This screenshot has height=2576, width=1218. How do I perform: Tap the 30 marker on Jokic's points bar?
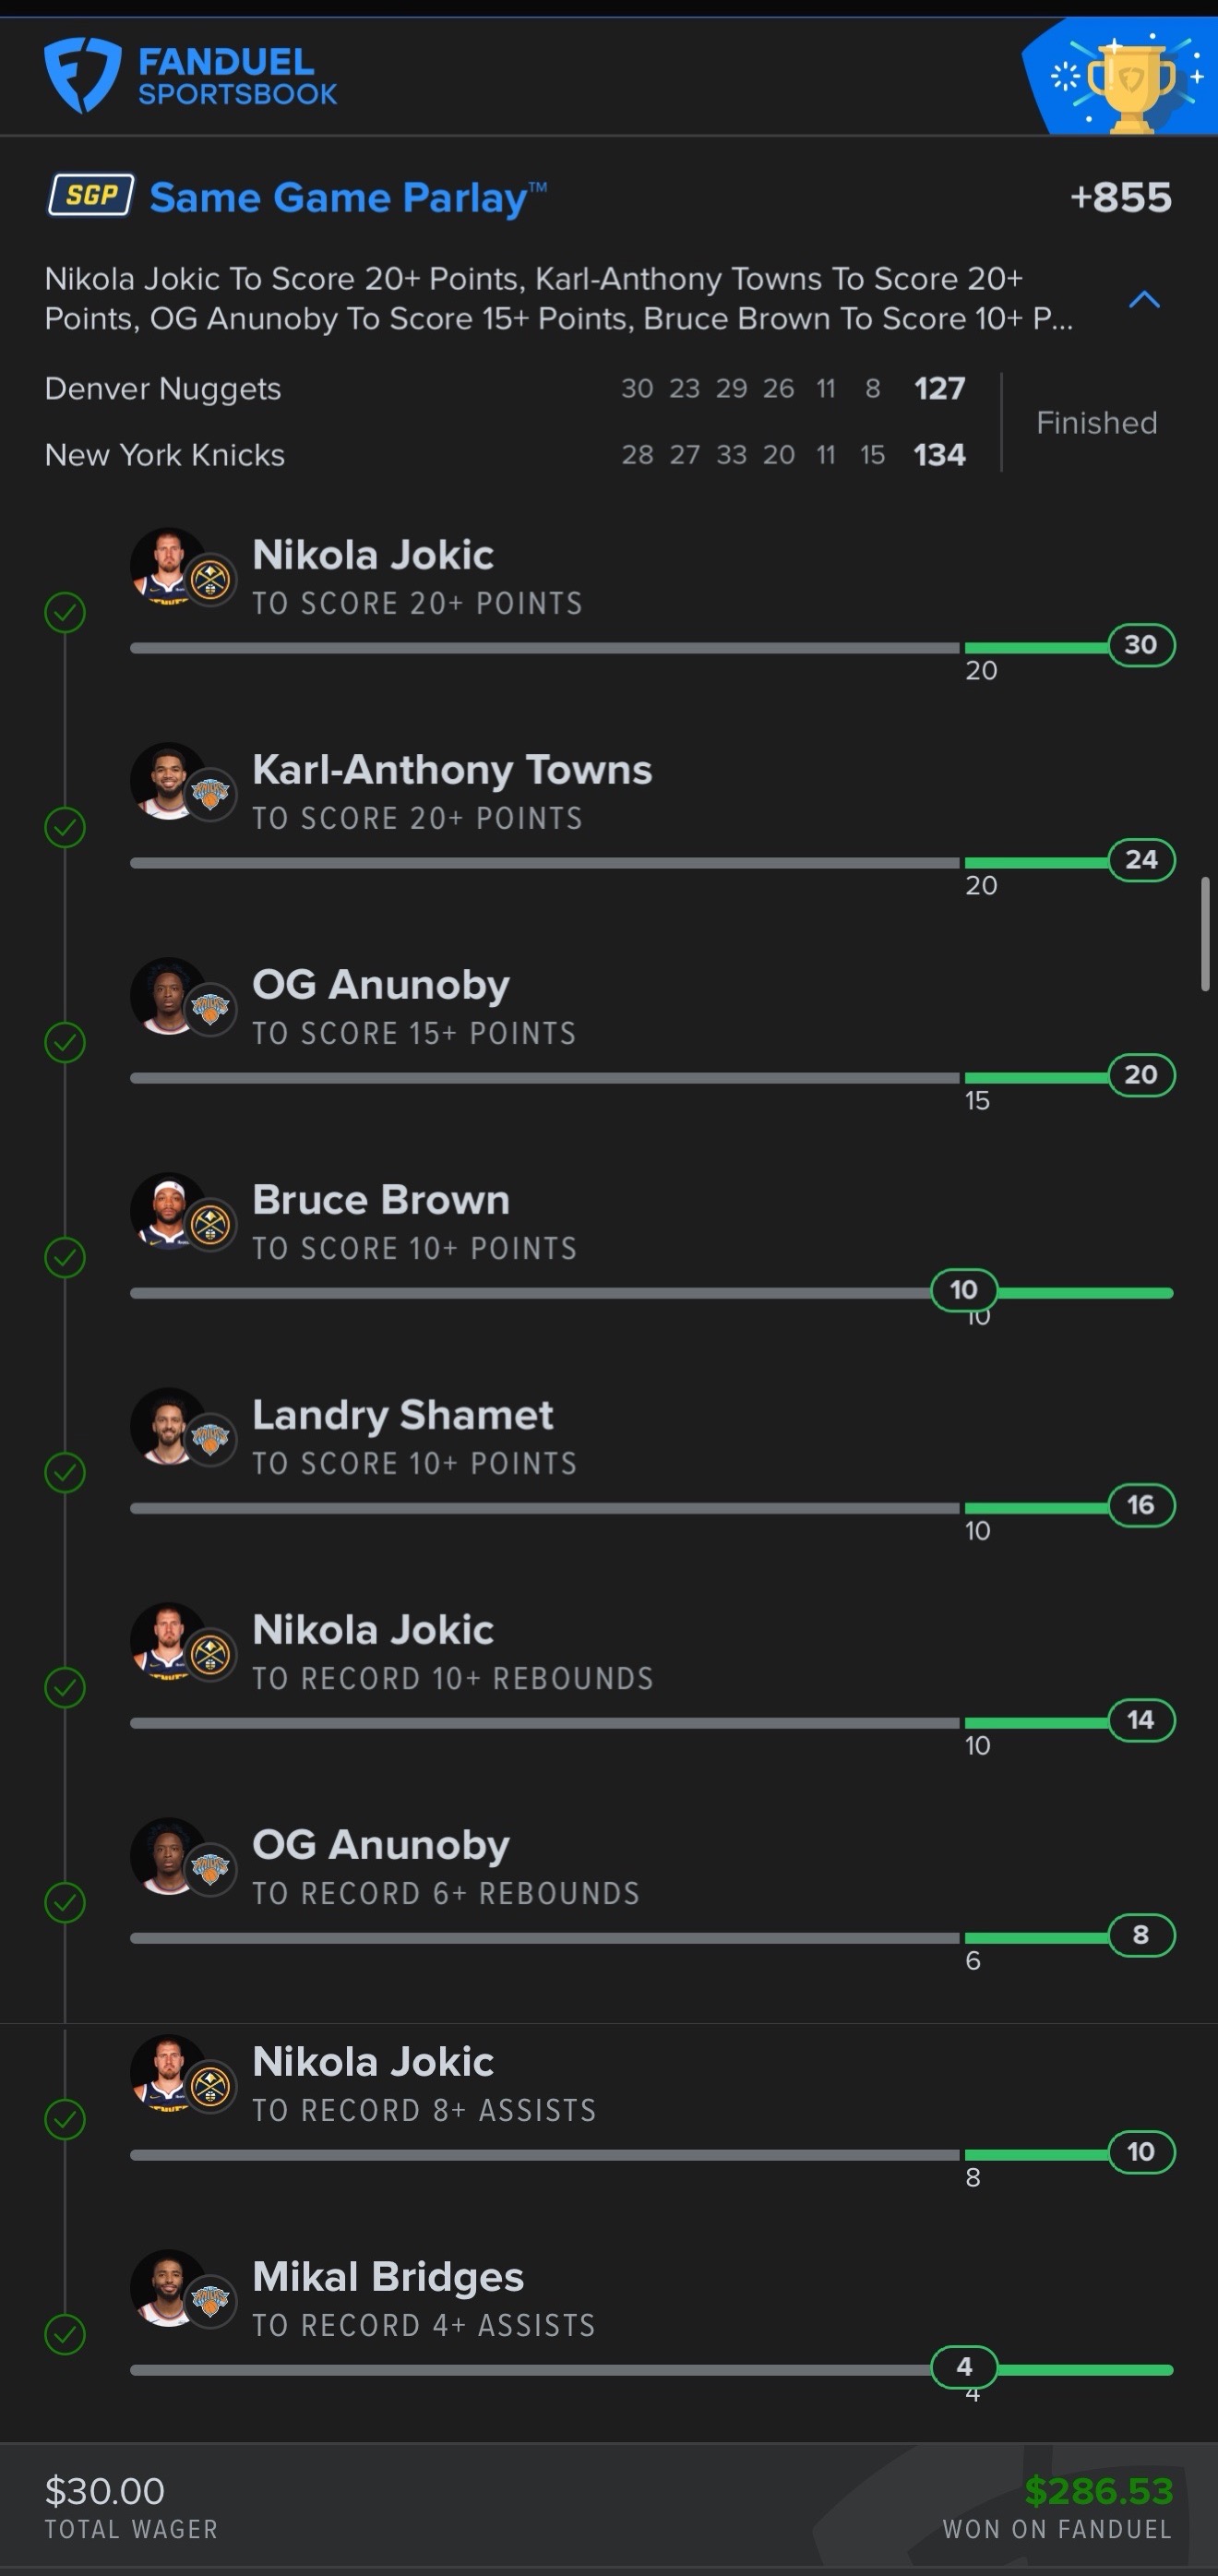point(1141,645)
